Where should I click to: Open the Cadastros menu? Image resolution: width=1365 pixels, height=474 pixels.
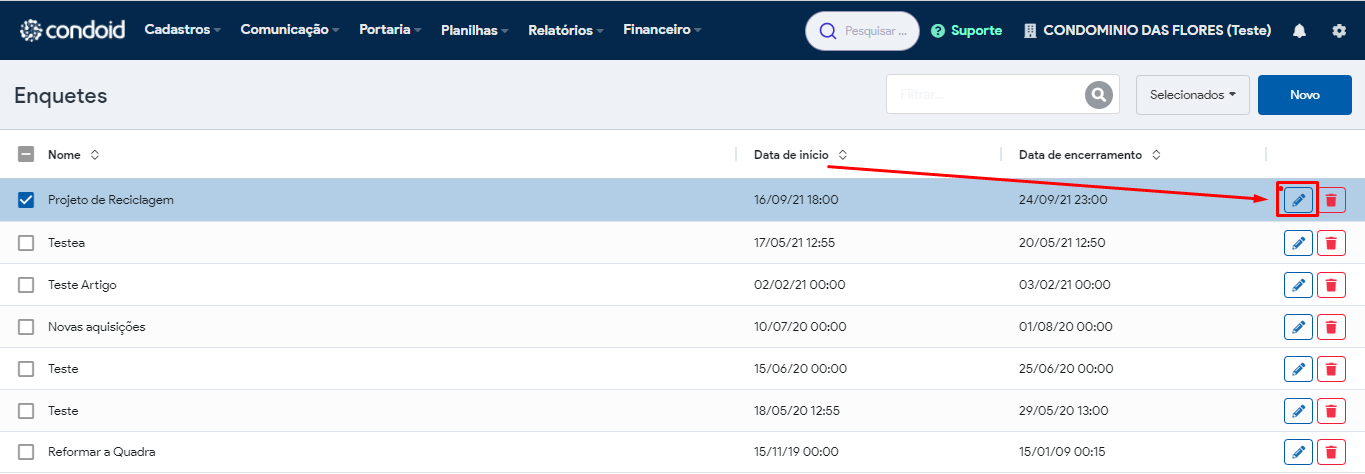coord(183,30)
